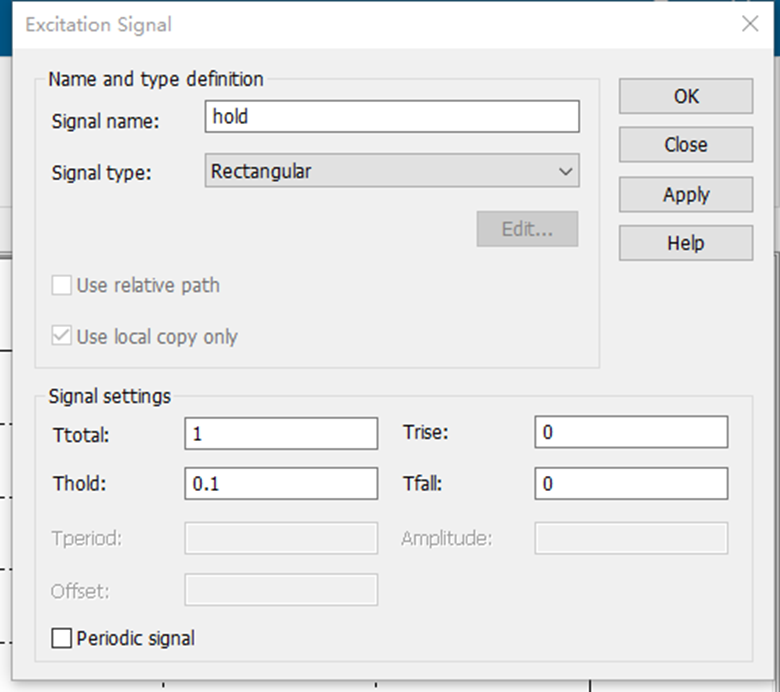Click the disabled Amplitude field

pyautogui.click(x=631, y=538)
